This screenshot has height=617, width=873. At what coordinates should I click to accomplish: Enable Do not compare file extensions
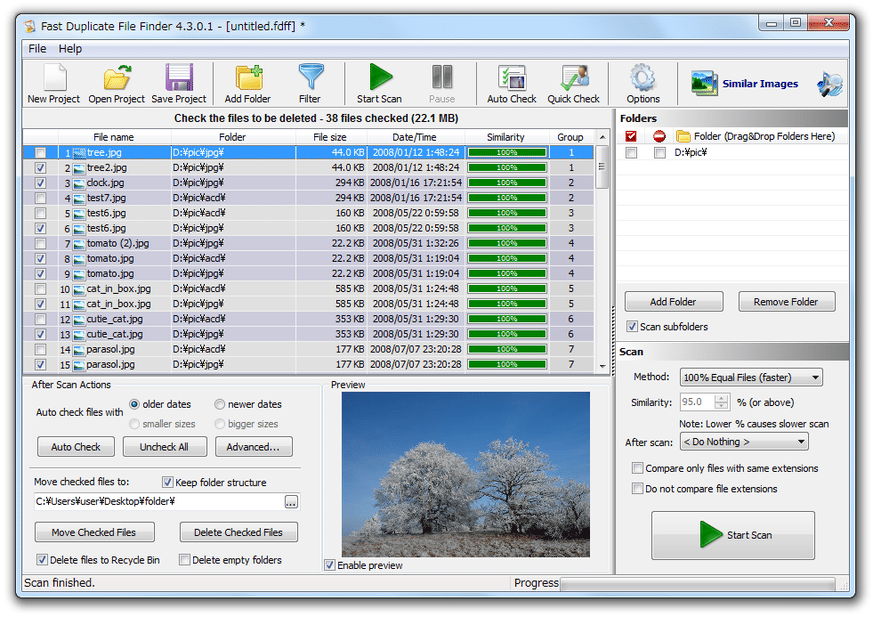(x=637, y=488)
